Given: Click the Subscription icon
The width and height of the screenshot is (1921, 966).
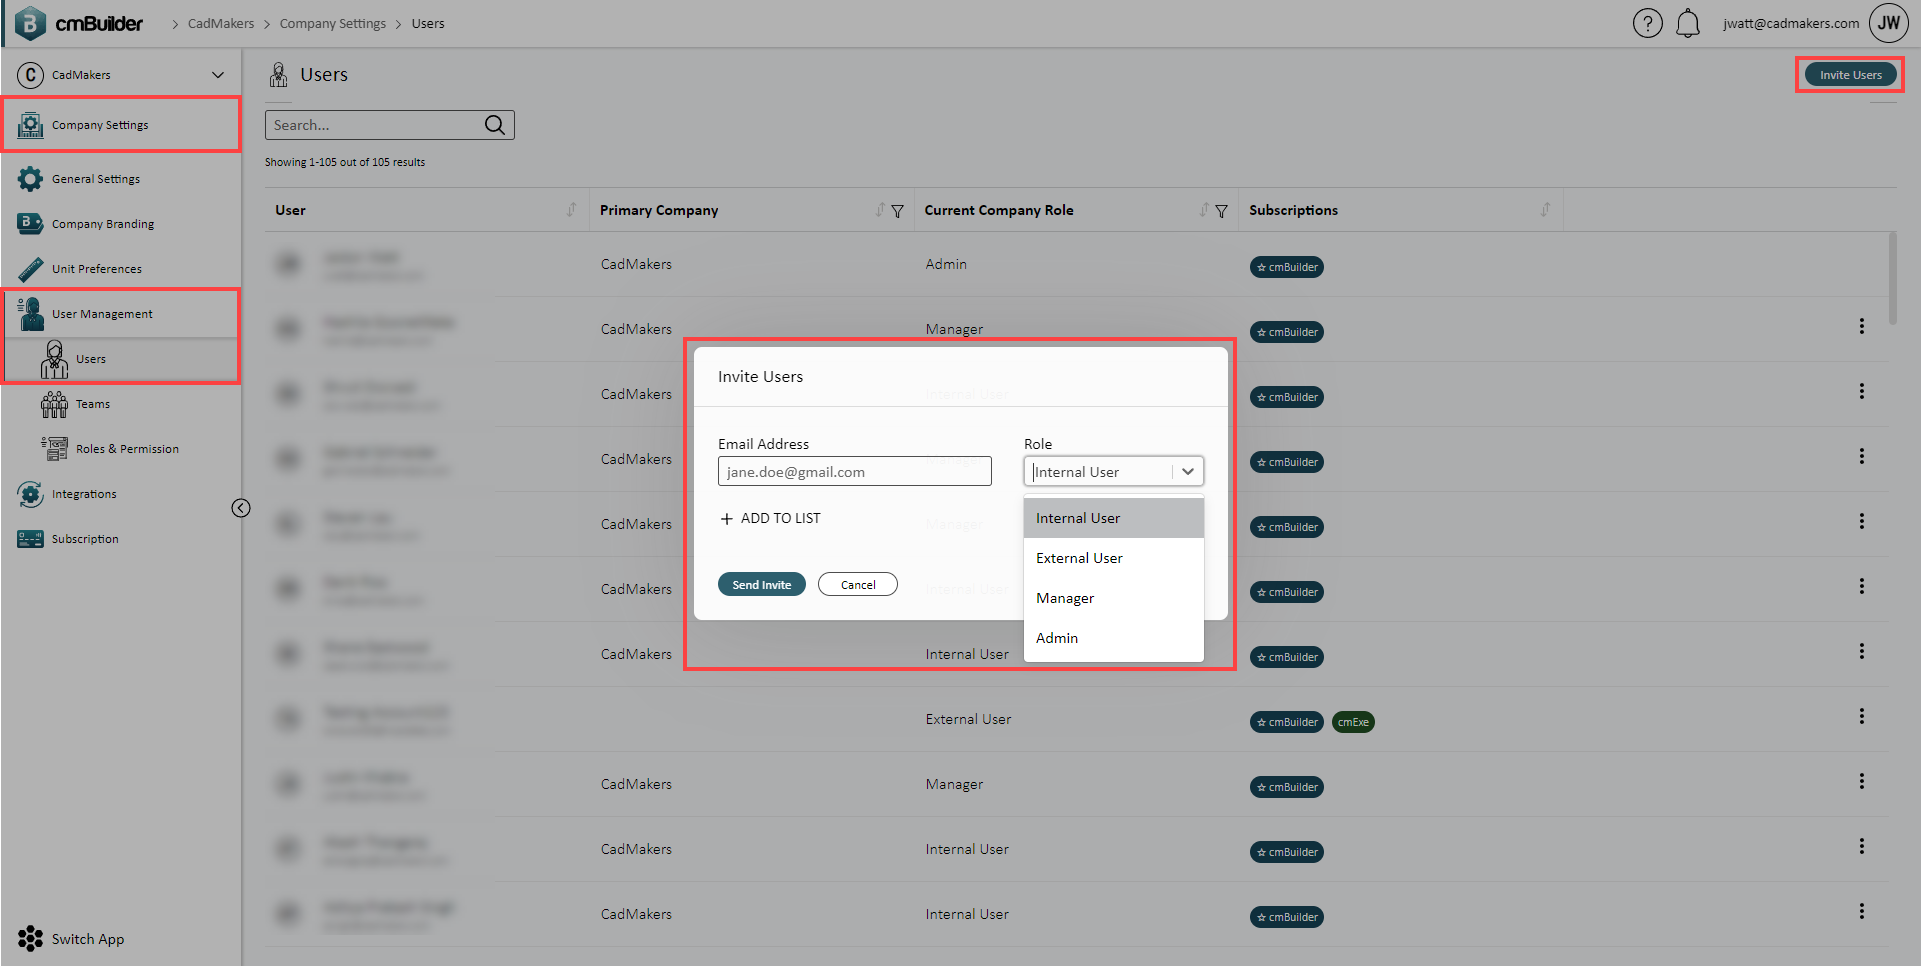Looking at the screenshot, I should point(31,539).
